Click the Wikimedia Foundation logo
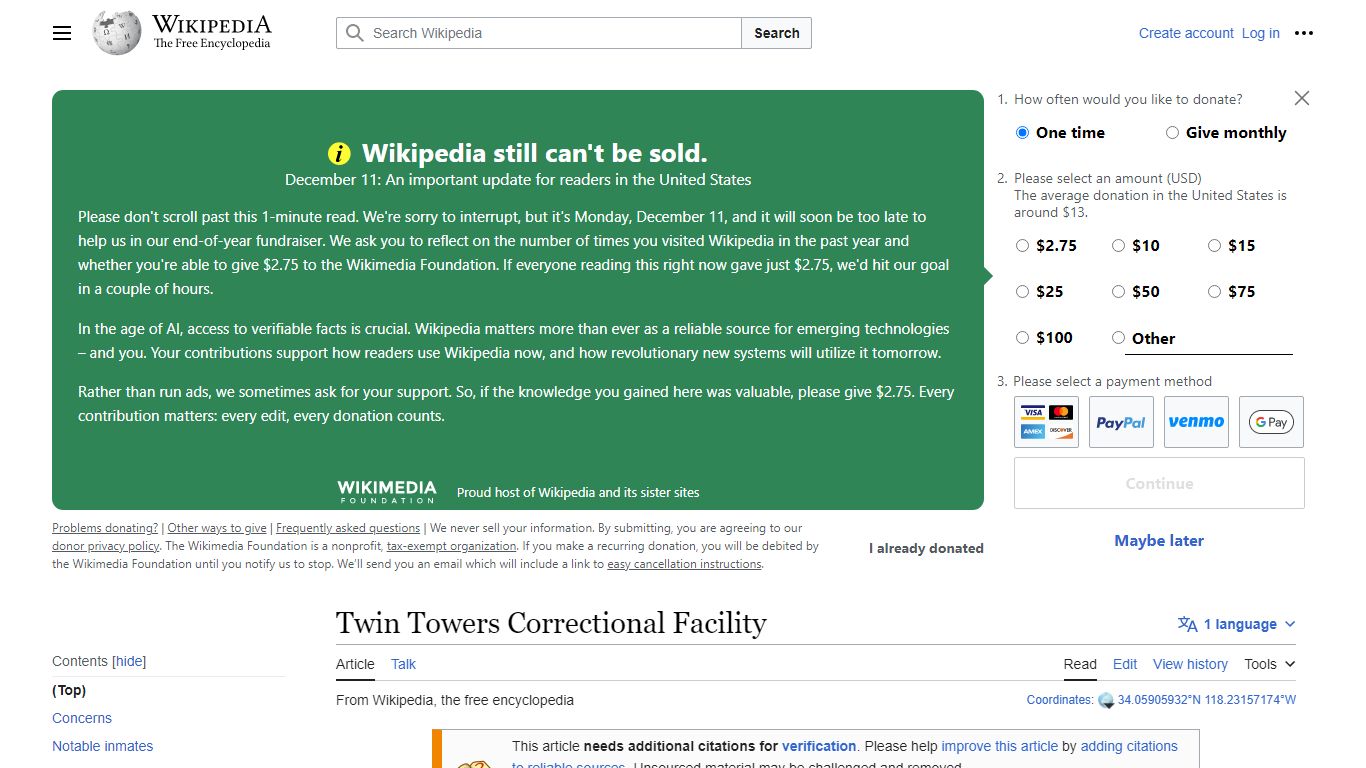 coord(387,491)
